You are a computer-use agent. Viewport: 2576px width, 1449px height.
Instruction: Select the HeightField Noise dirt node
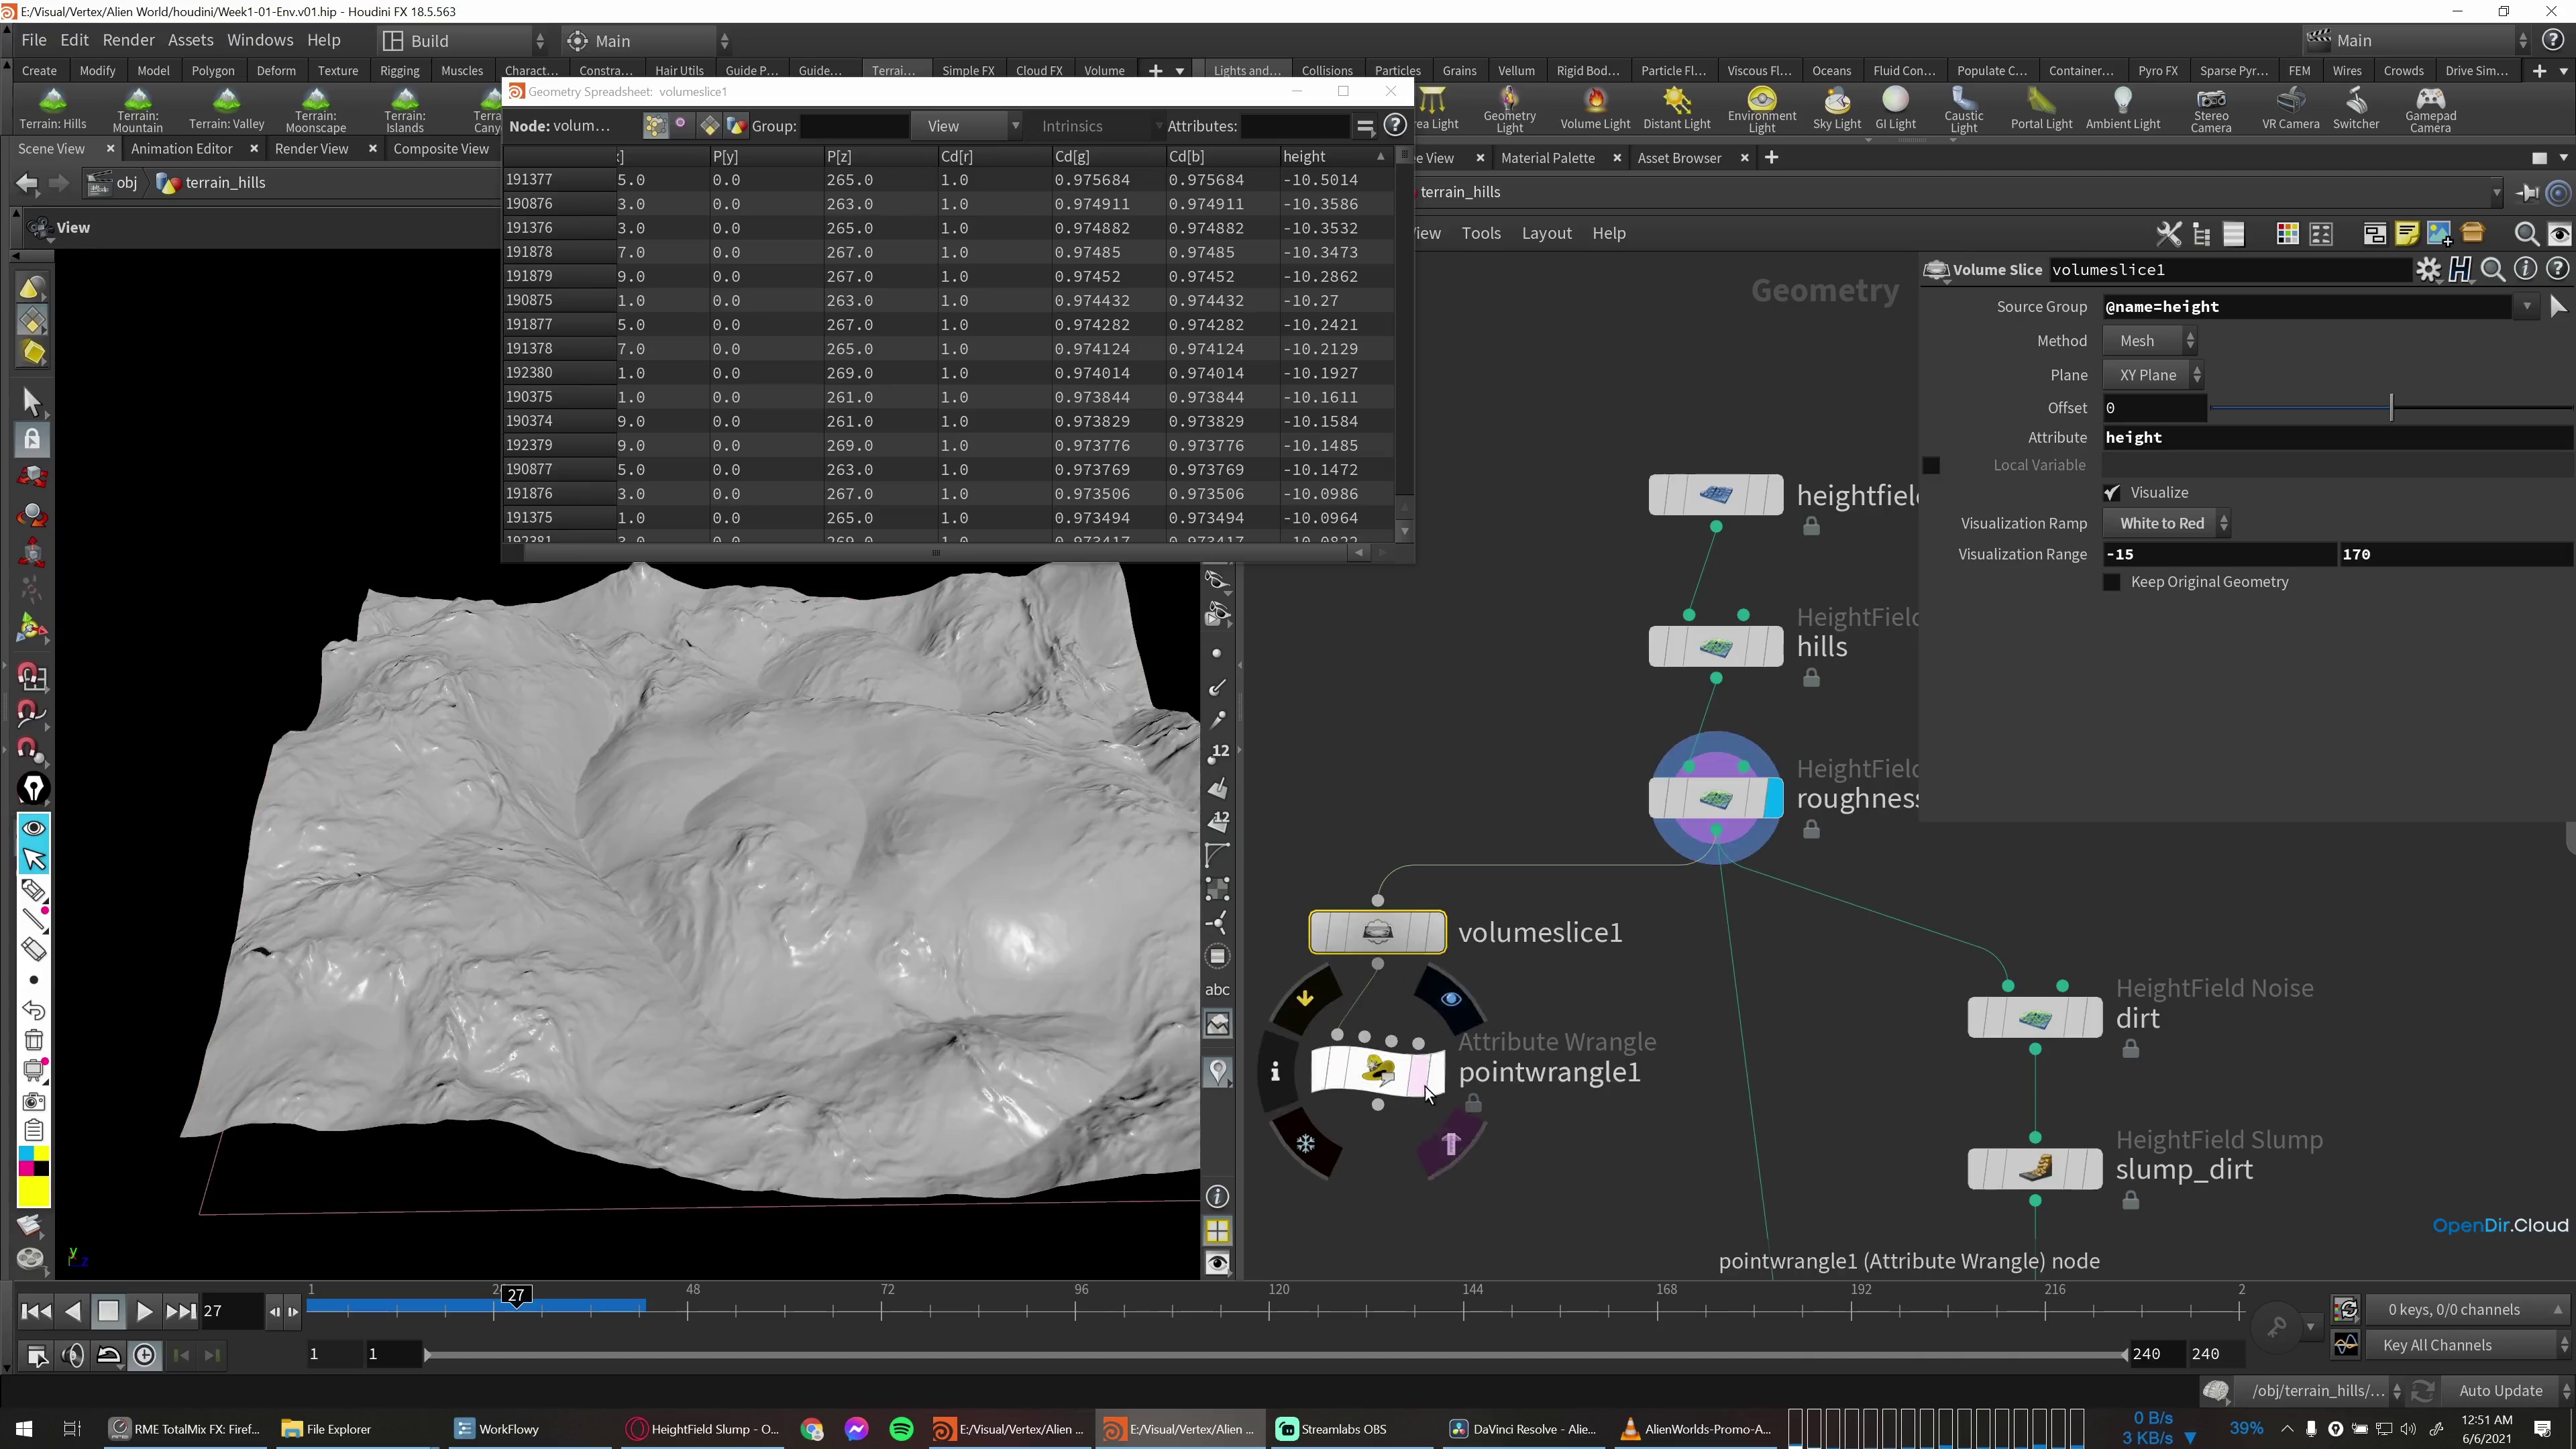(2035, 1017)
